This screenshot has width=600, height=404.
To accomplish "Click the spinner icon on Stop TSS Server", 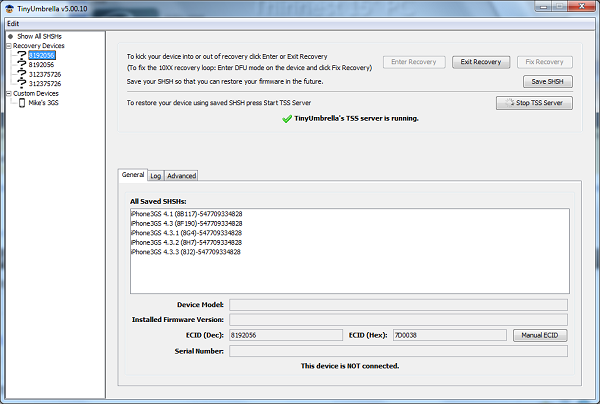I will tap(509, 103).
